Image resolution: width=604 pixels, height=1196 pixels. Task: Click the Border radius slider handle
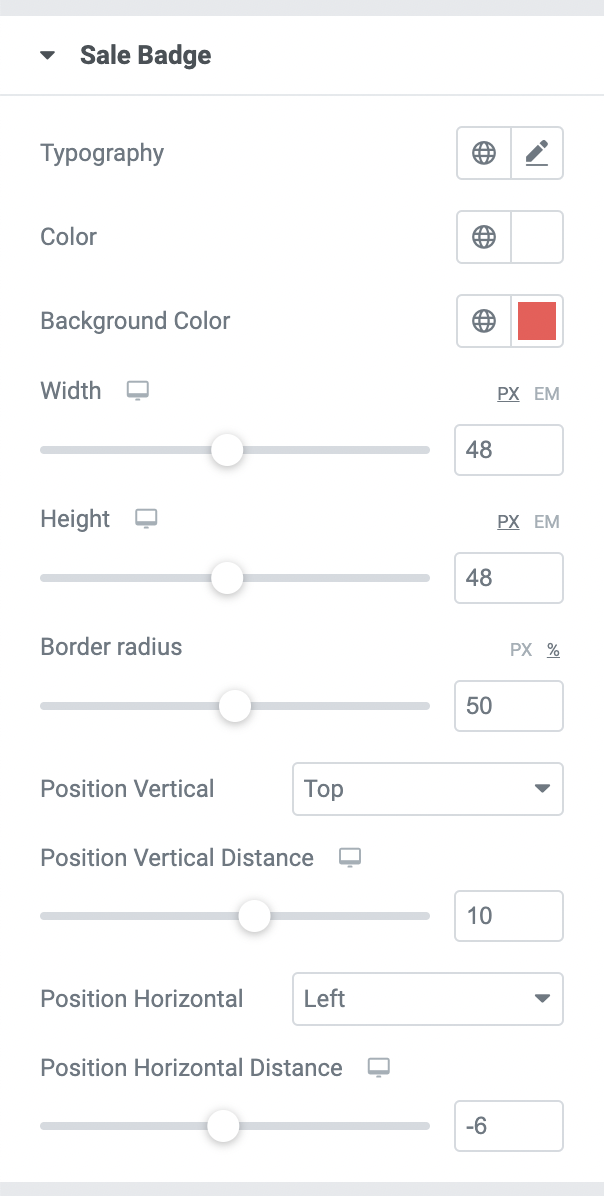[x=235, y=706]
